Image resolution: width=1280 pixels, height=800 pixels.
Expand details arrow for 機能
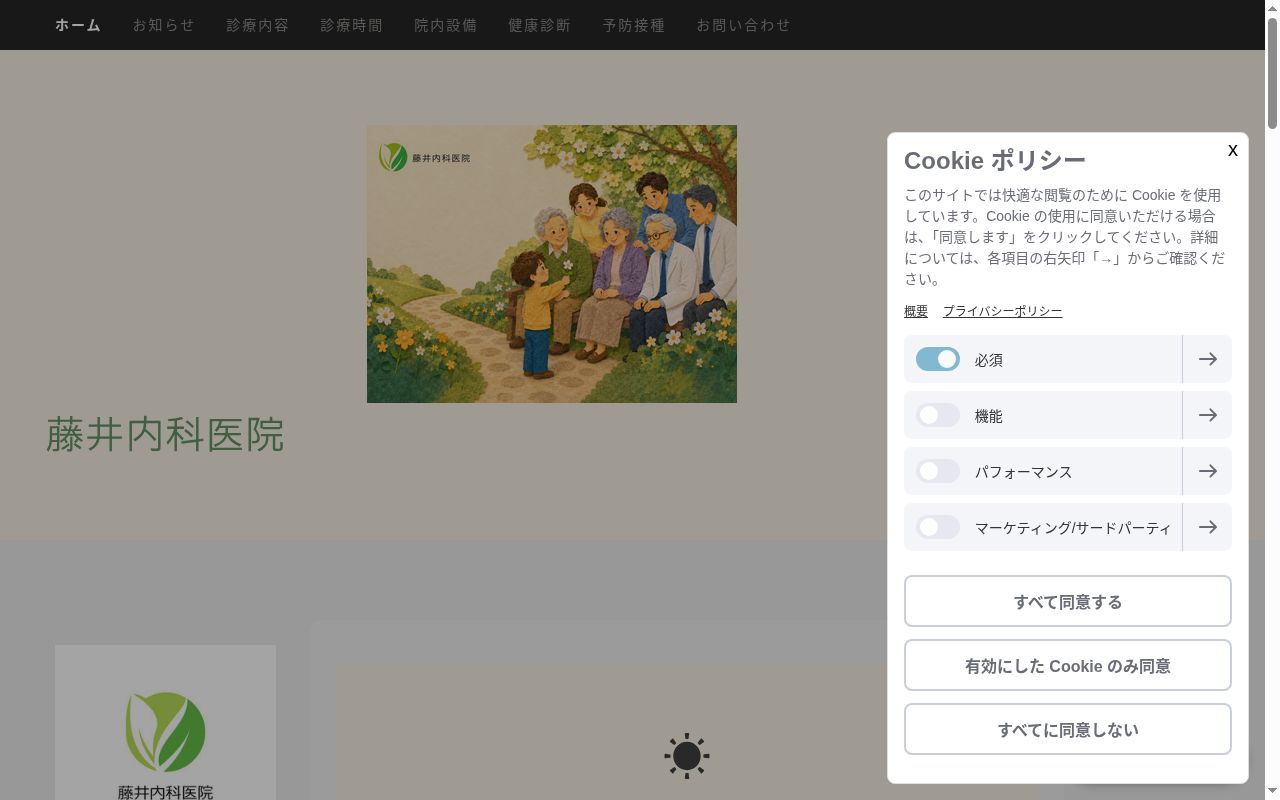pyautogui.click(x=1207, y=415)
